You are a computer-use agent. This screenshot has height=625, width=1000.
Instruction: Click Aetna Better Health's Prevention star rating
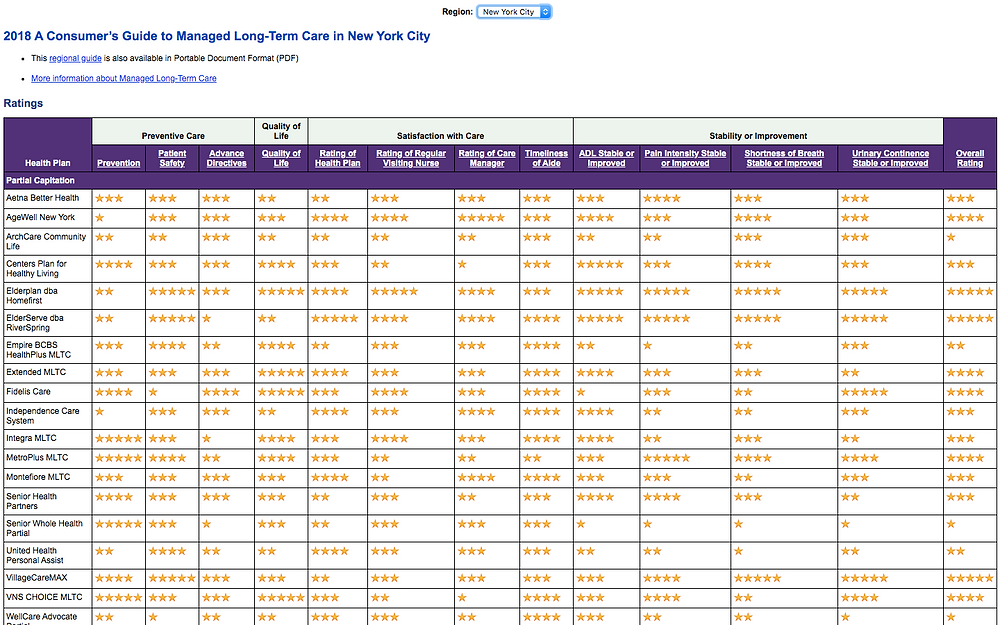(109, 198)
